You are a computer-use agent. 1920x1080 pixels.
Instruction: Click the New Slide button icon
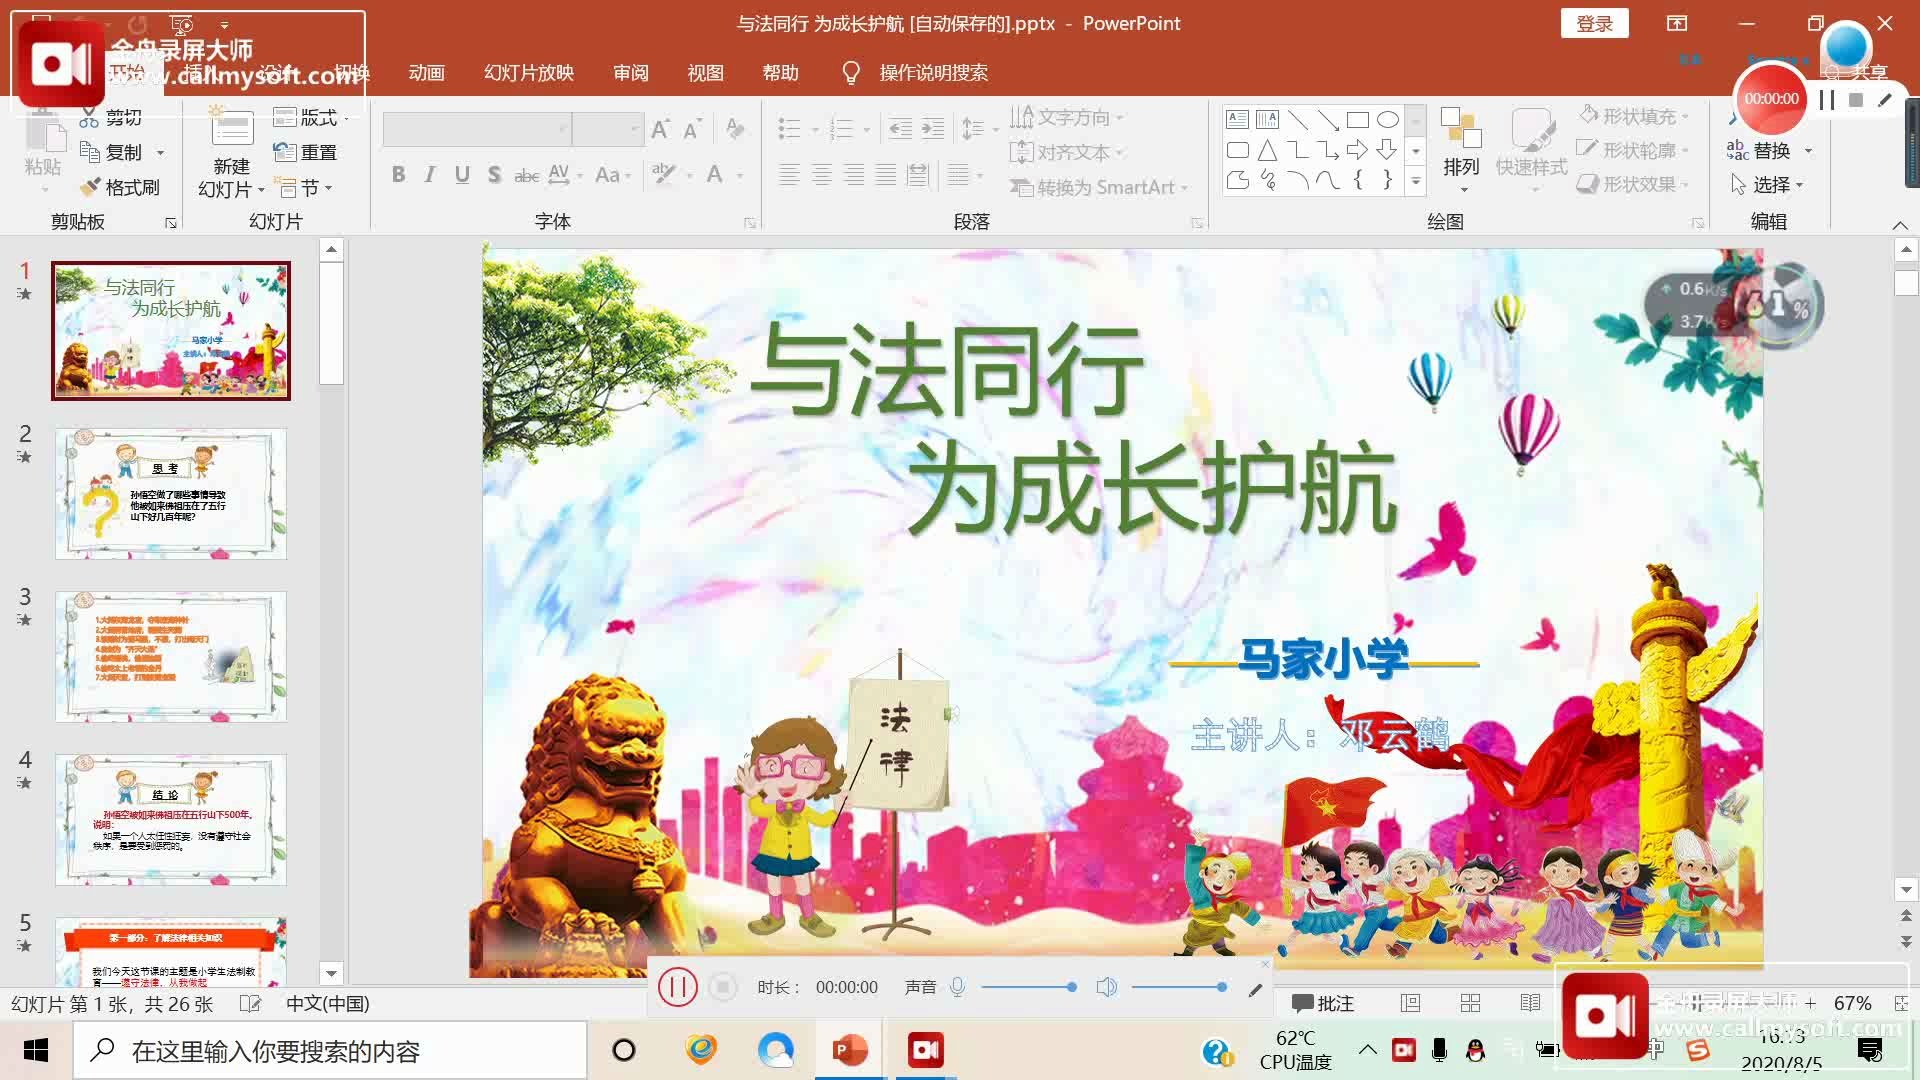[x=231, y=129]
